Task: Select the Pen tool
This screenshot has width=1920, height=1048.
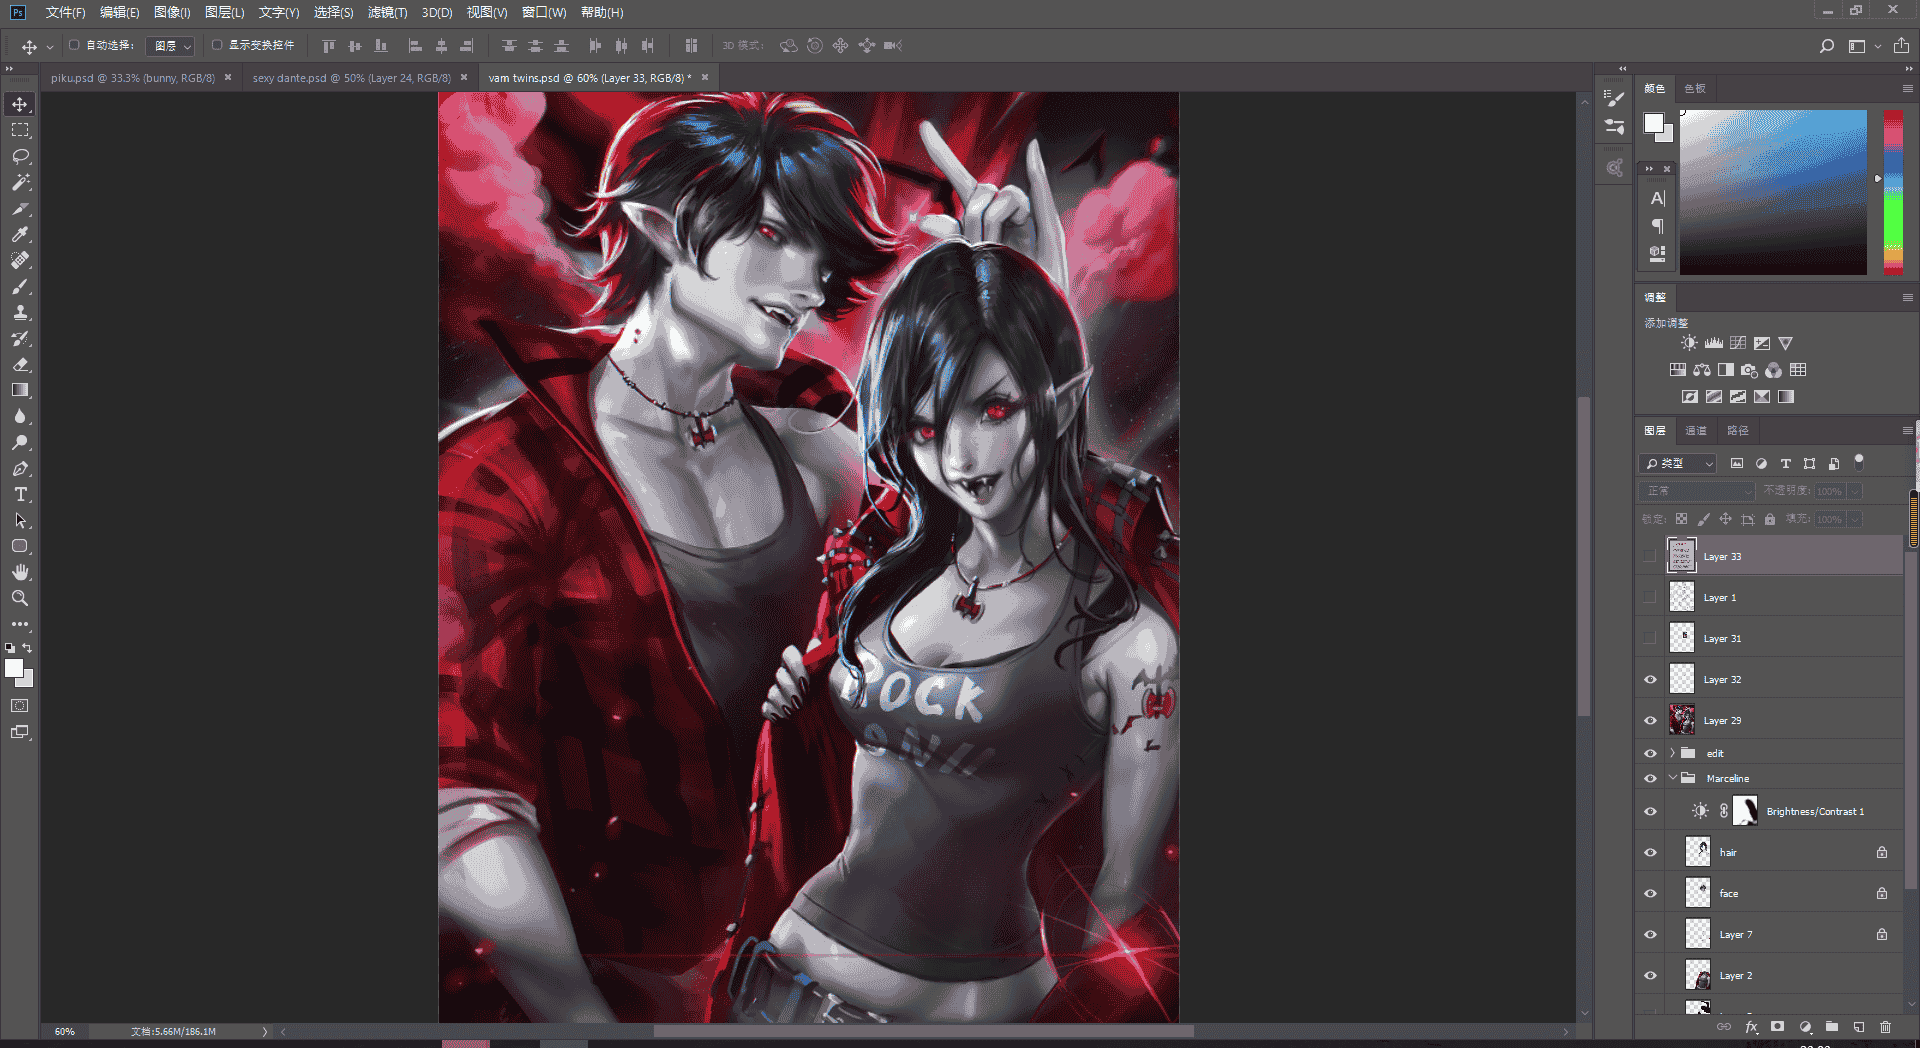Action: point(20,468)
